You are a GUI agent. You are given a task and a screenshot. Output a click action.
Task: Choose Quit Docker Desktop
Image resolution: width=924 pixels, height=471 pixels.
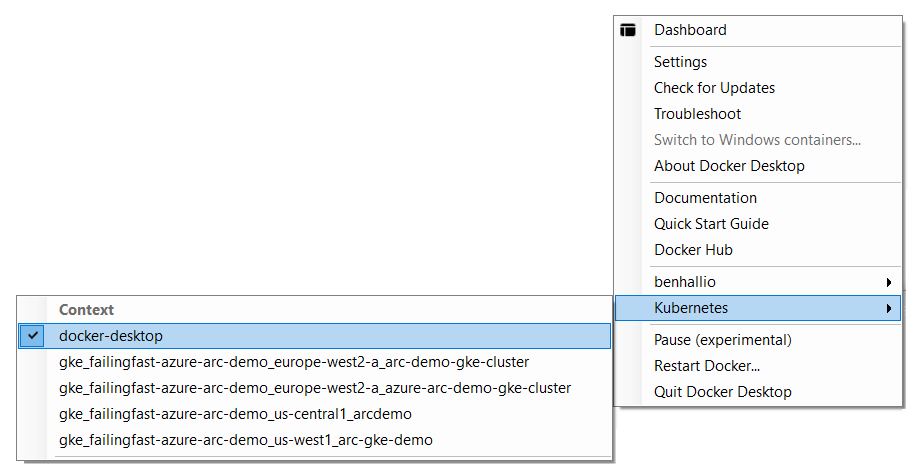coord(722,392)
